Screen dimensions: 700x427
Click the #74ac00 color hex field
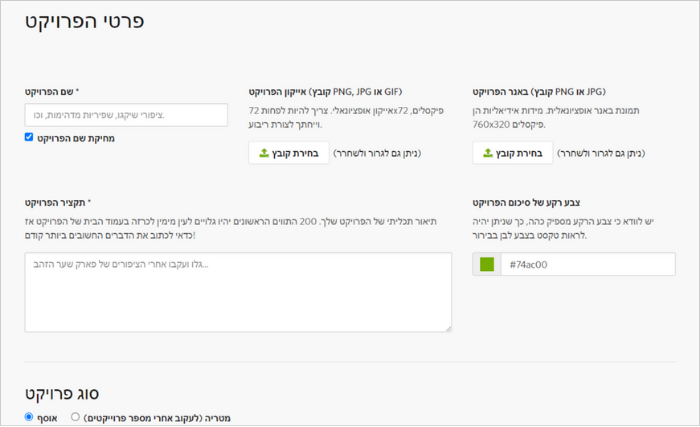[588, 264]
